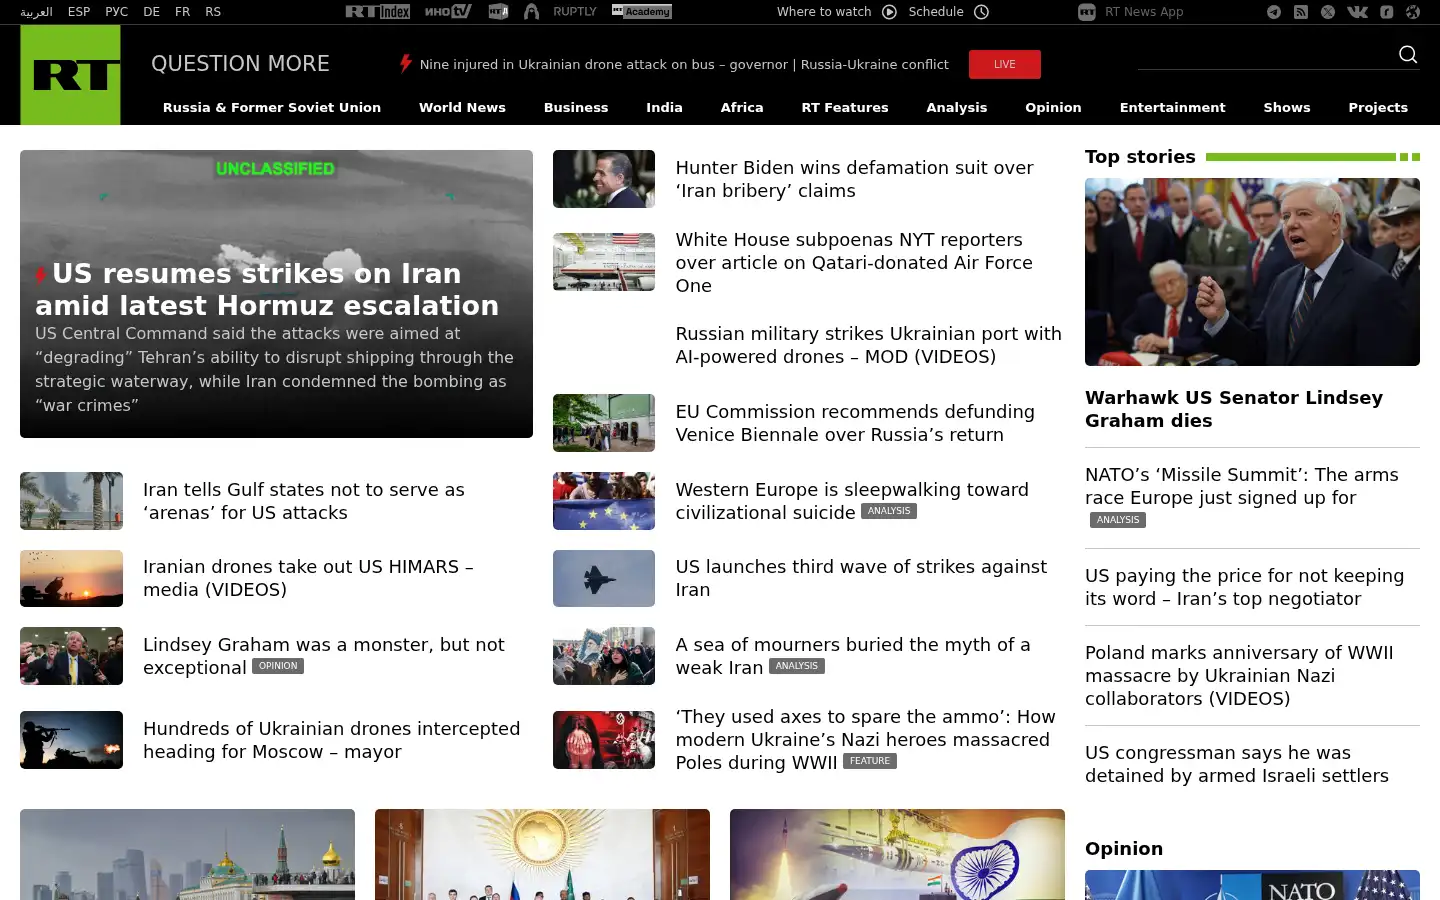This screenshot has height=900, width=1440.
Task: Open the RT Index logo link
Action: point(378,12)
